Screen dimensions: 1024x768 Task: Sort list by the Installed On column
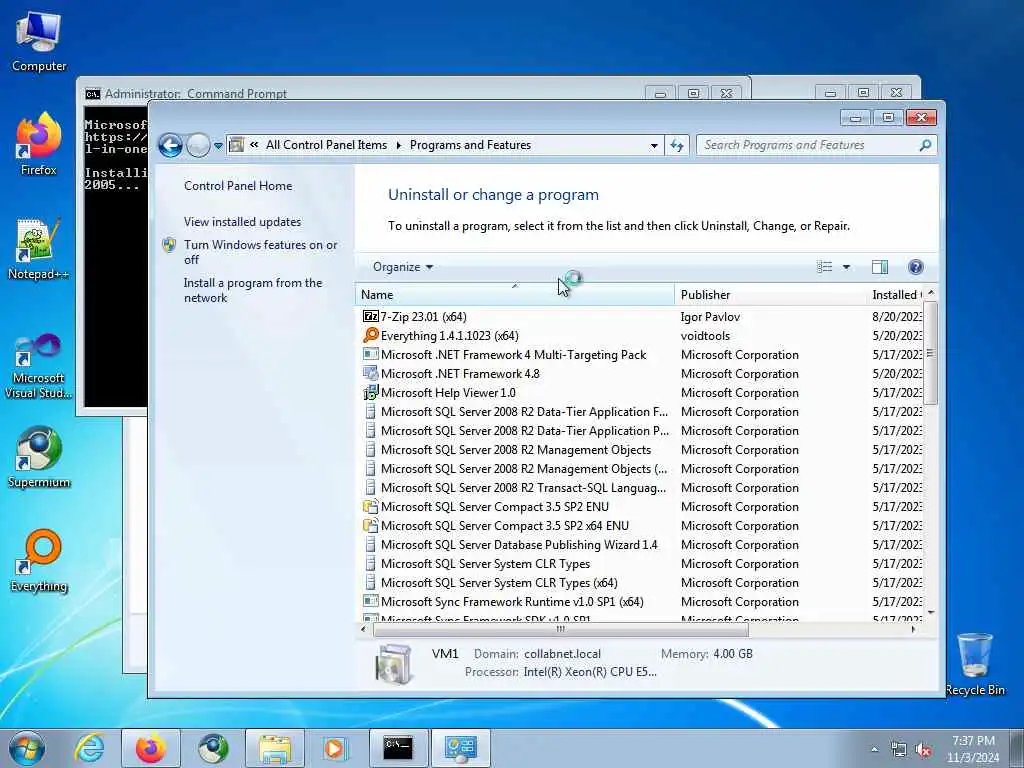(895, 295)
